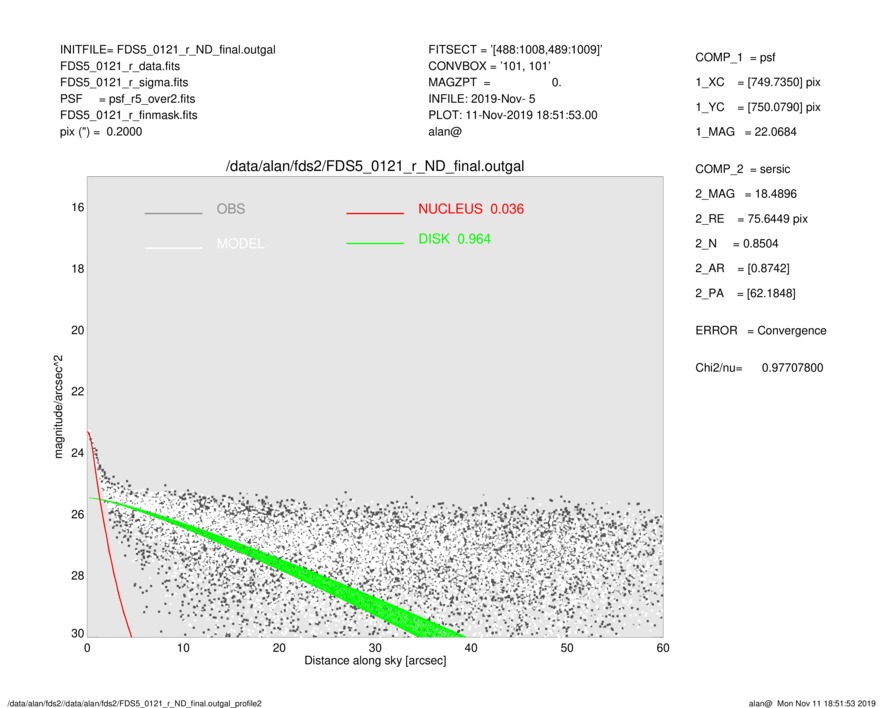The height and width of the screenshot is (708, 885).
Task: Click the 1_XC = [749.7350] pix value
Action: [x=758, y=82]
